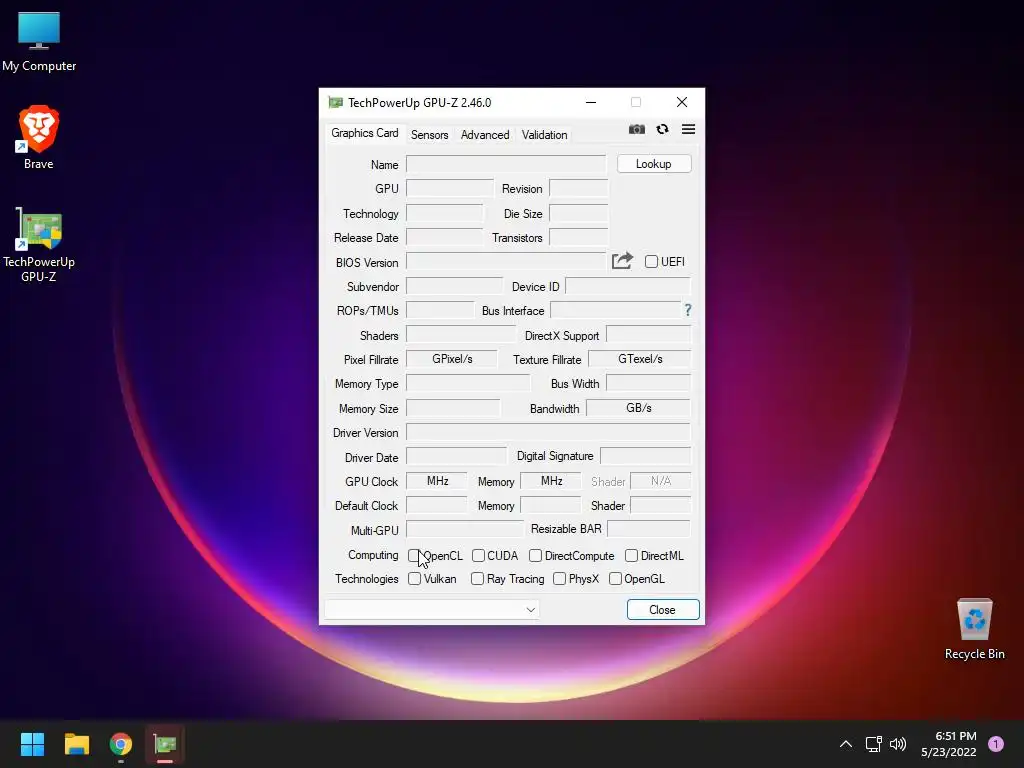Viewport: 1024px width, 768px height.
Task: Toggle the CUDA checkbox
Action: click(x=478, y=556)
